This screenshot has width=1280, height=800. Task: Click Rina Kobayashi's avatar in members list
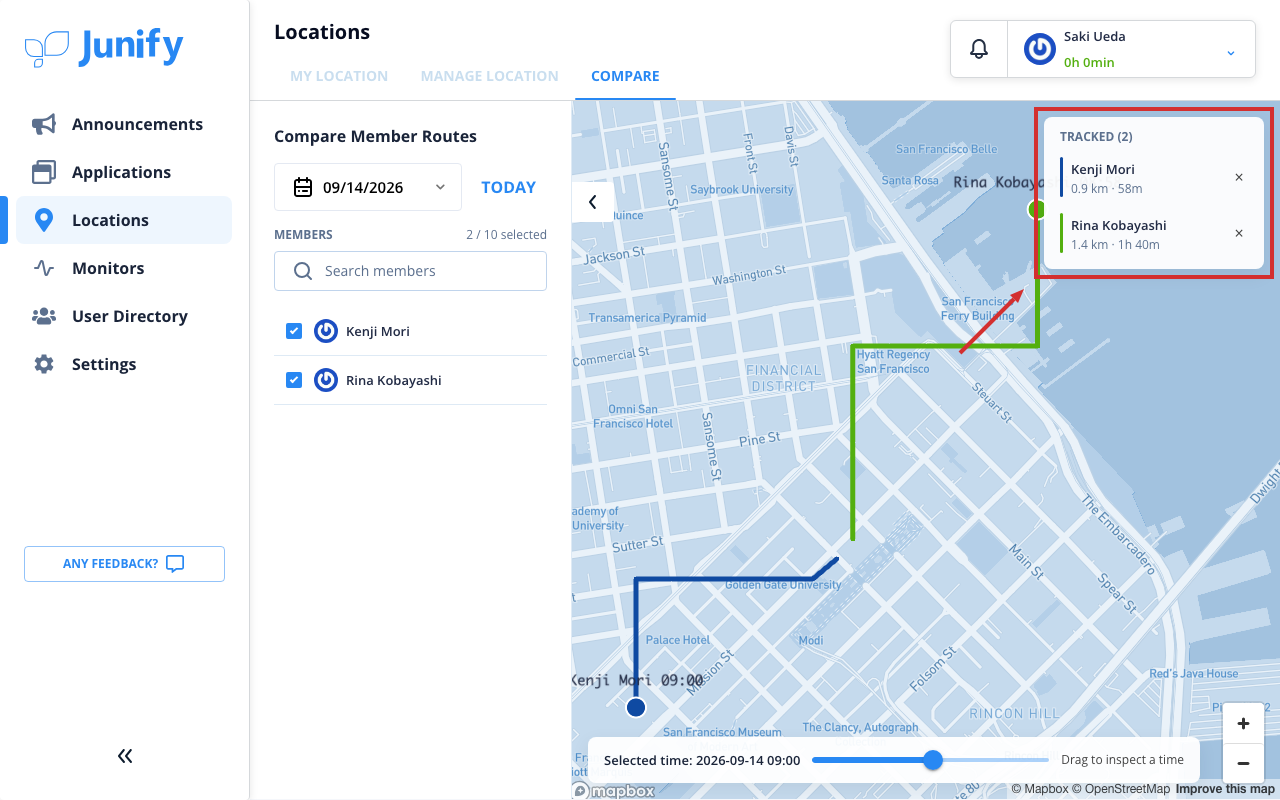[325, 380]
